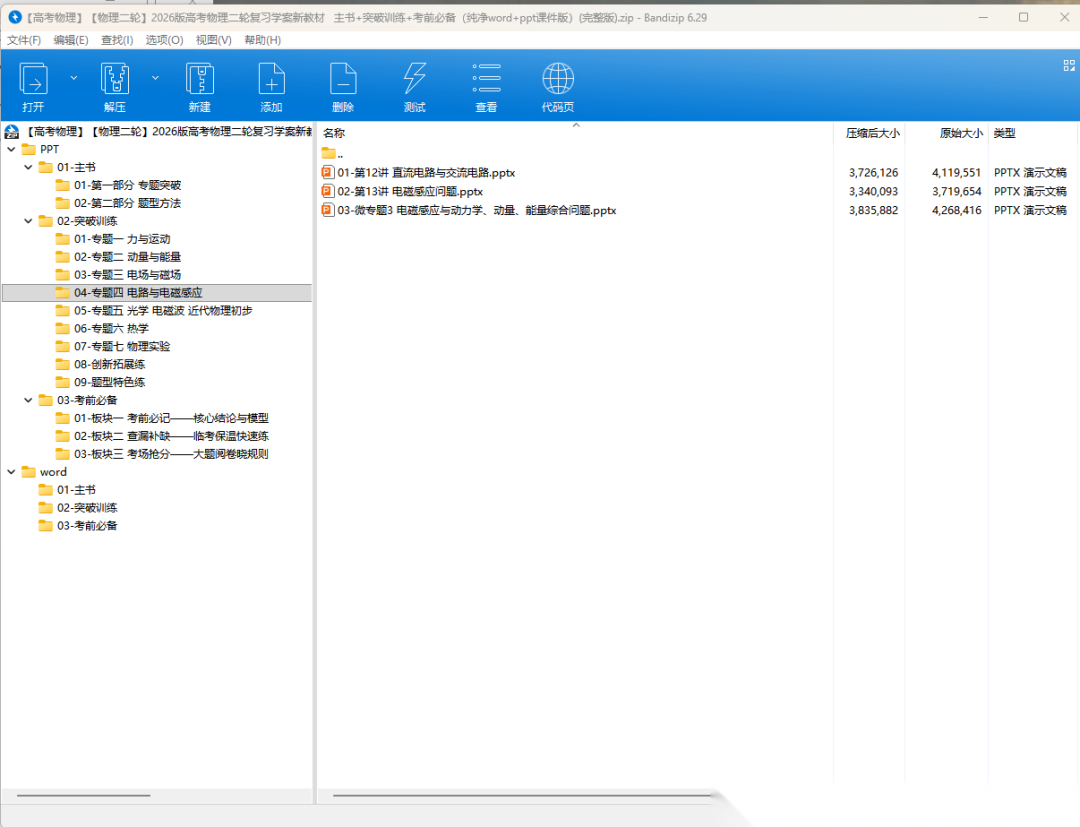Click the Test (测试) archive icon

point(414,80)
